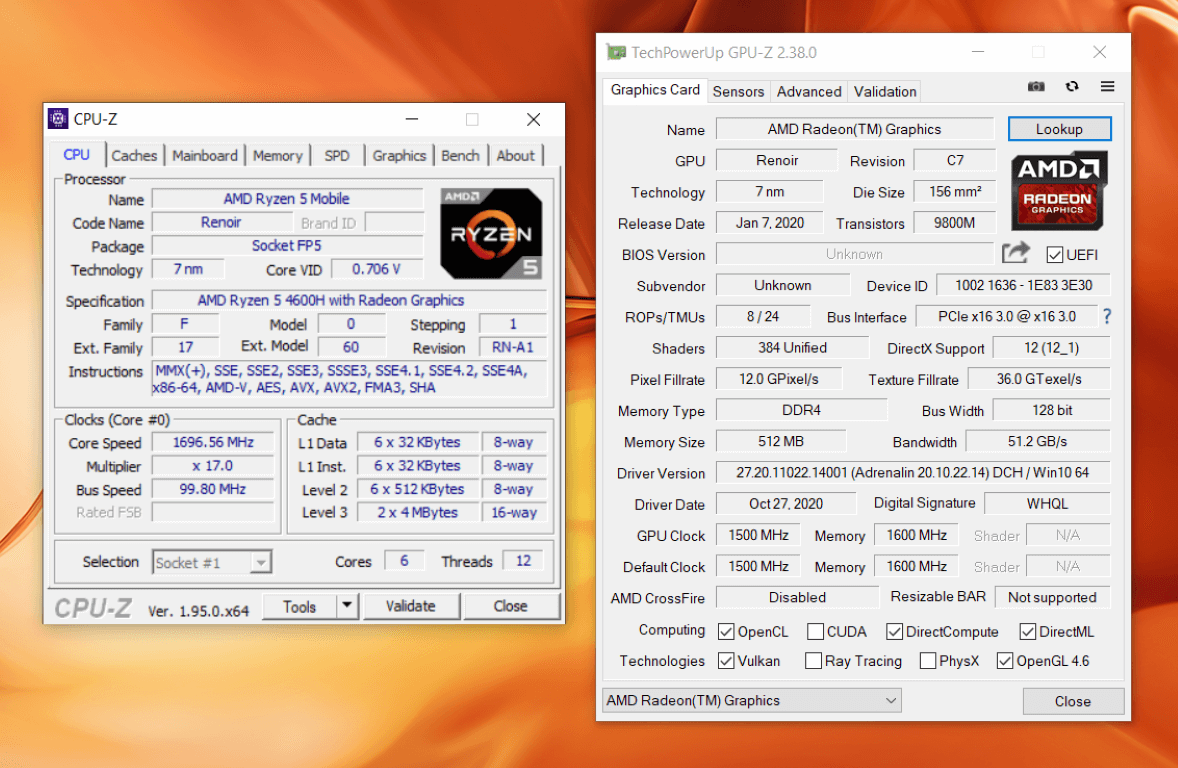The height and width of the screenshot is (768, 1178).
Task: Open the Socket #1 selection dropdown
Action: tap(260, 563)
